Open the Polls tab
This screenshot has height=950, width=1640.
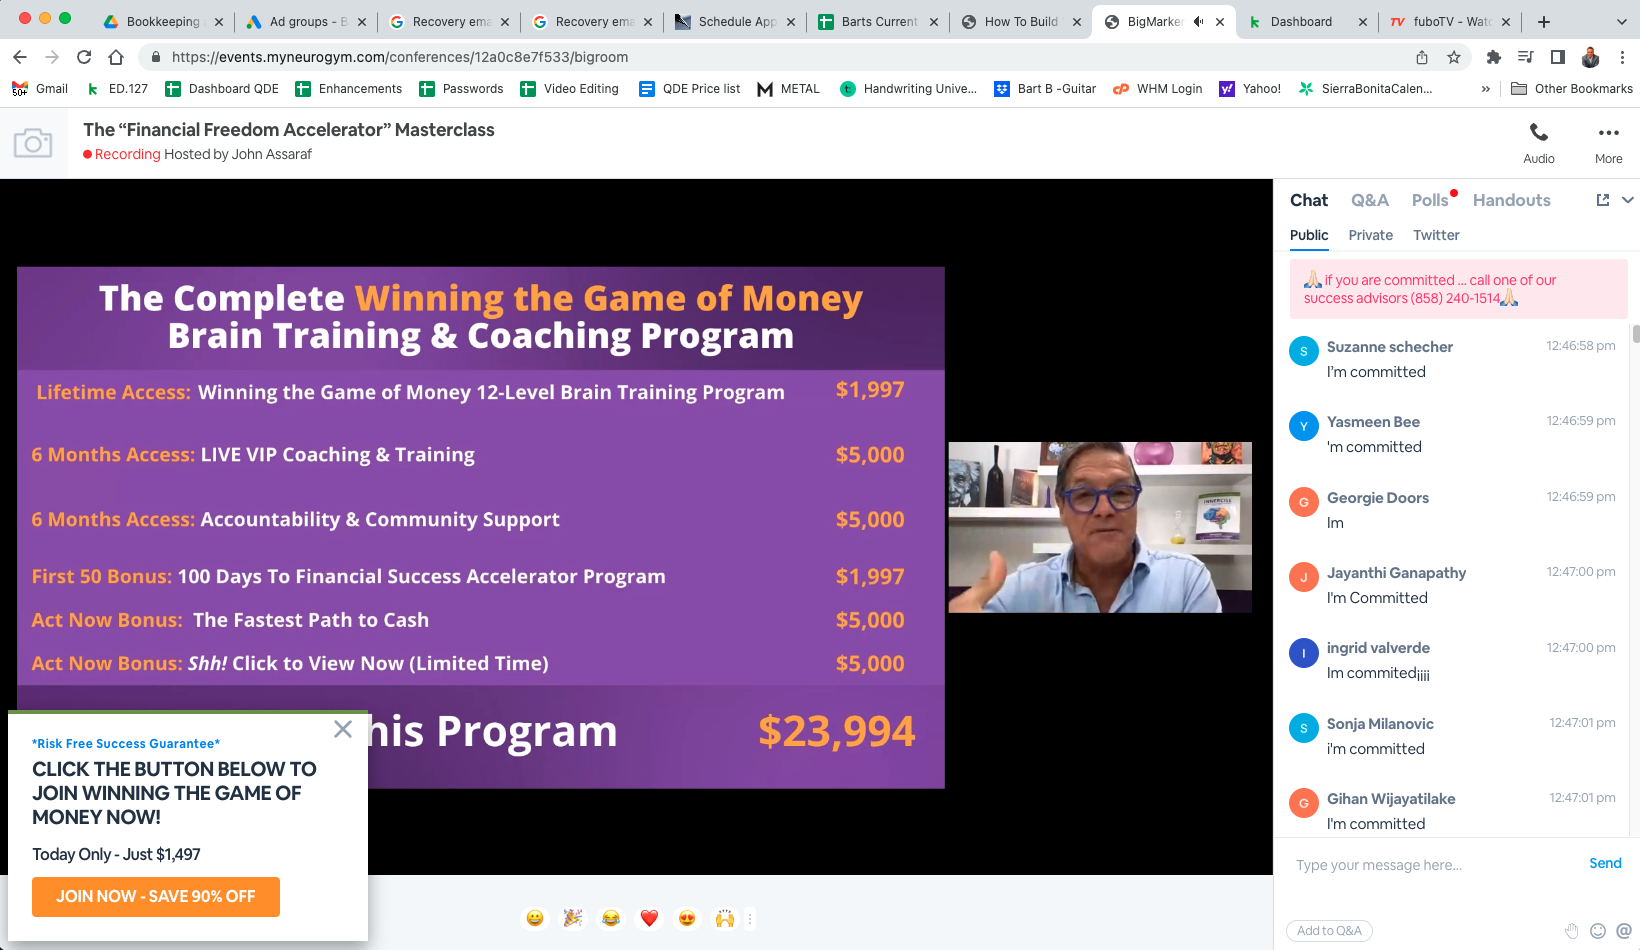click(1430, 200)
